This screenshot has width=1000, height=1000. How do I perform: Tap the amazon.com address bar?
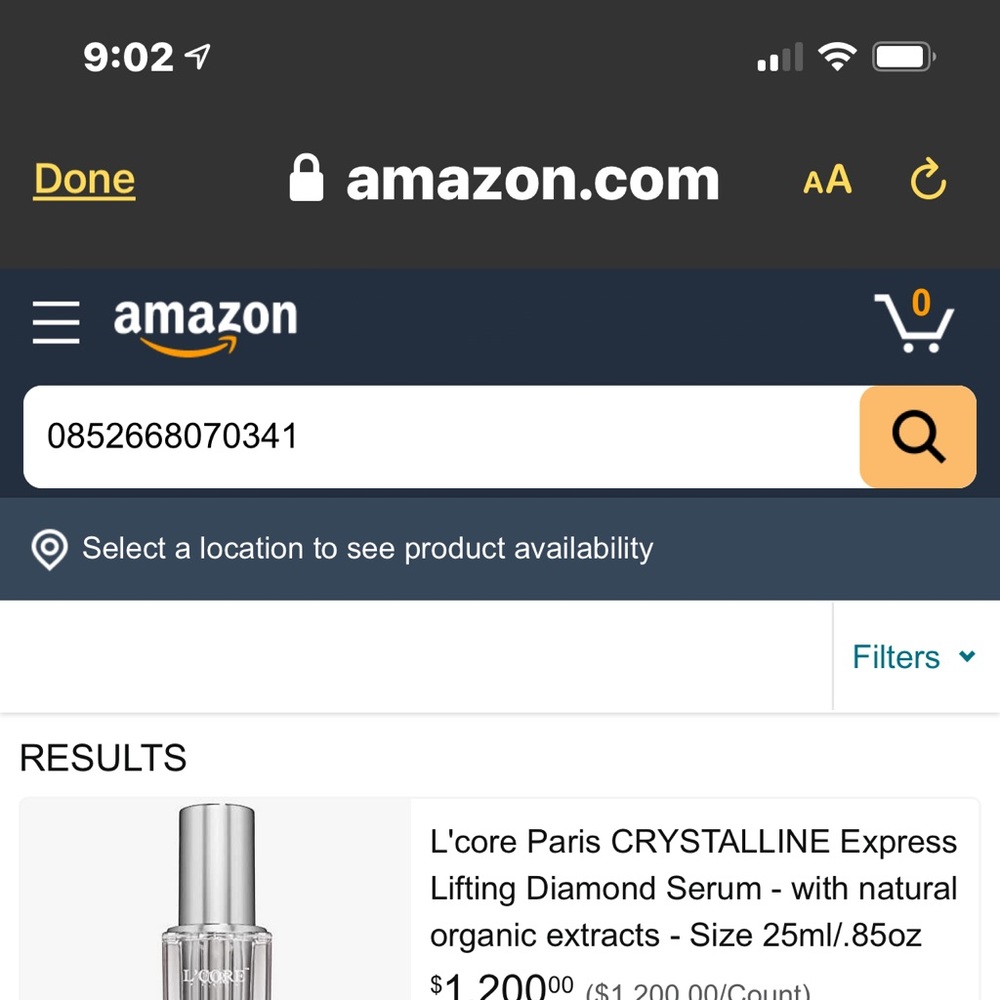point(504,179)
